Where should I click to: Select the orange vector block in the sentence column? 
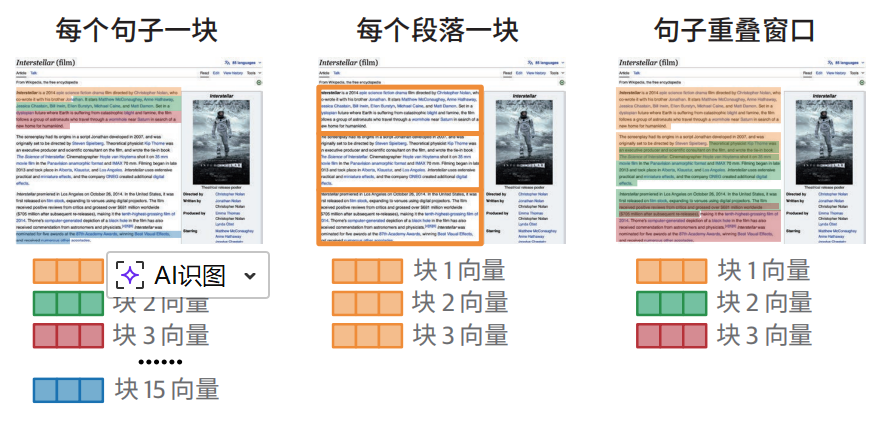click(x=68, y=272)
